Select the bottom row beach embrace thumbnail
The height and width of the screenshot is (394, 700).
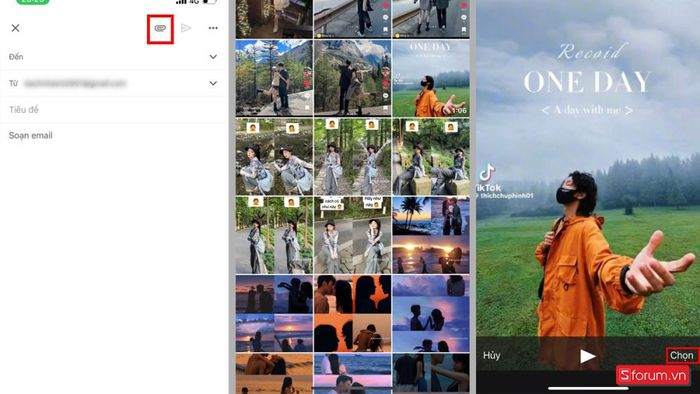[x=274, y=373]
